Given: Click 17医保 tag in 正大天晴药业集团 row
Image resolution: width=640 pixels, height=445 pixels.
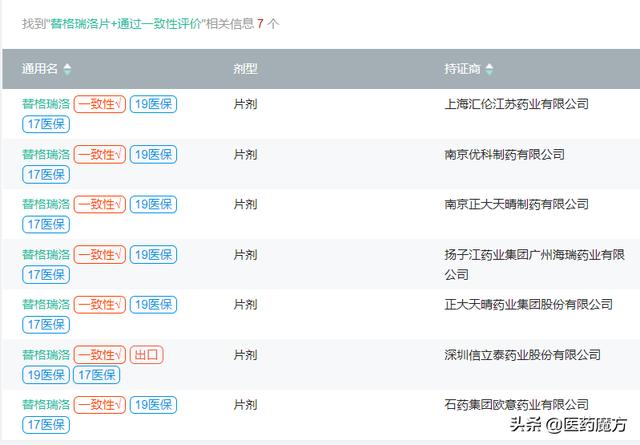Looking at the screenshot, I should coord(46,325).
